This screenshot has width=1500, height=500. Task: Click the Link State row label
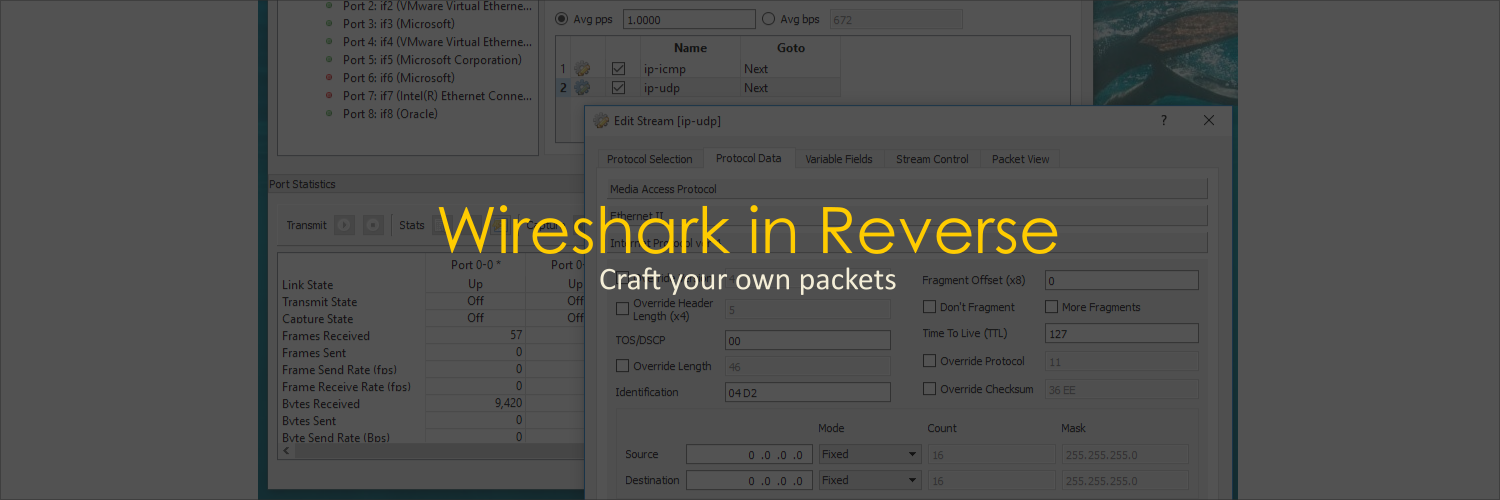point(307,285)
